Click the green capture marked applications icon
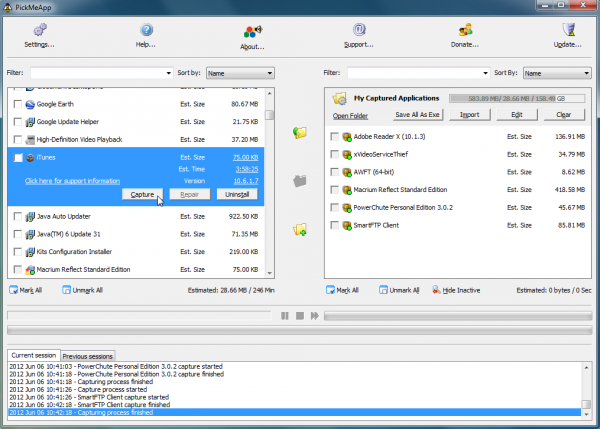The height and width of the screenshot is (429, 600). coord(300,132)
